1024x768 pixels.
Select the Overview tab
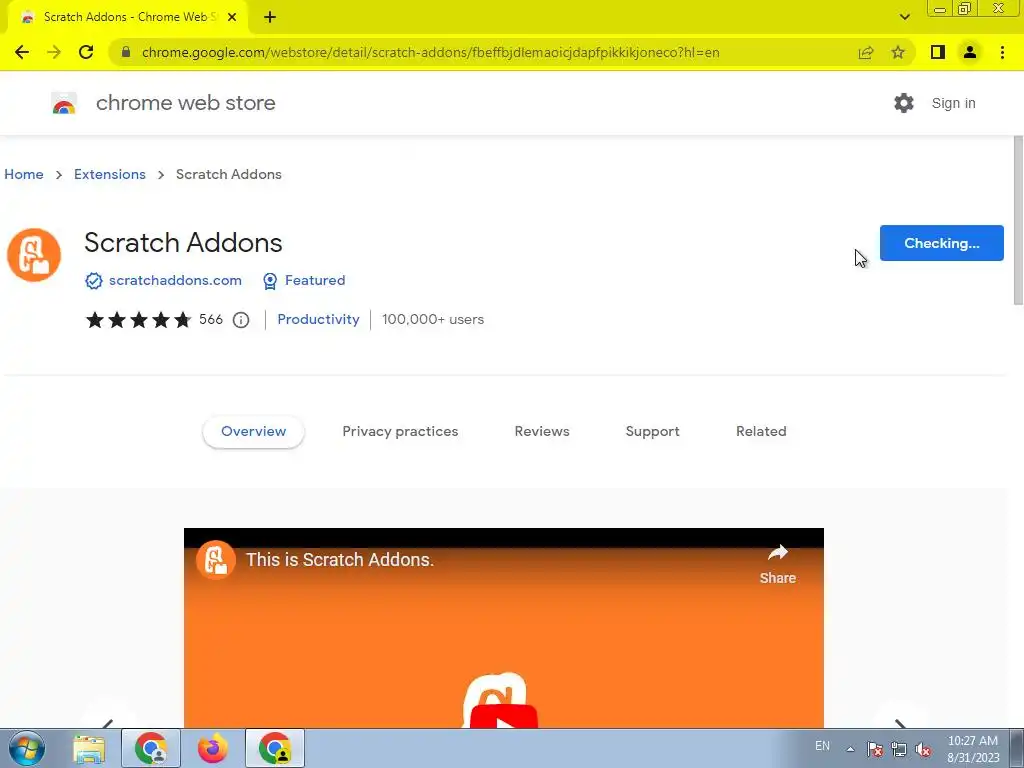tap(253, 432)
